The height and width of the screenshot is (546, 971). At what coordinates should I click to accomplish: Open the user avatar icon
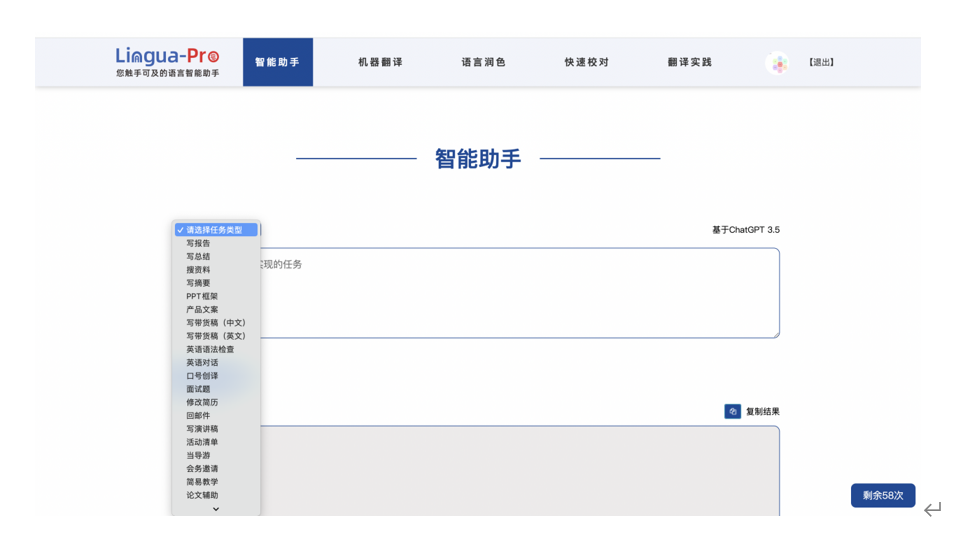tap(777, 63)
